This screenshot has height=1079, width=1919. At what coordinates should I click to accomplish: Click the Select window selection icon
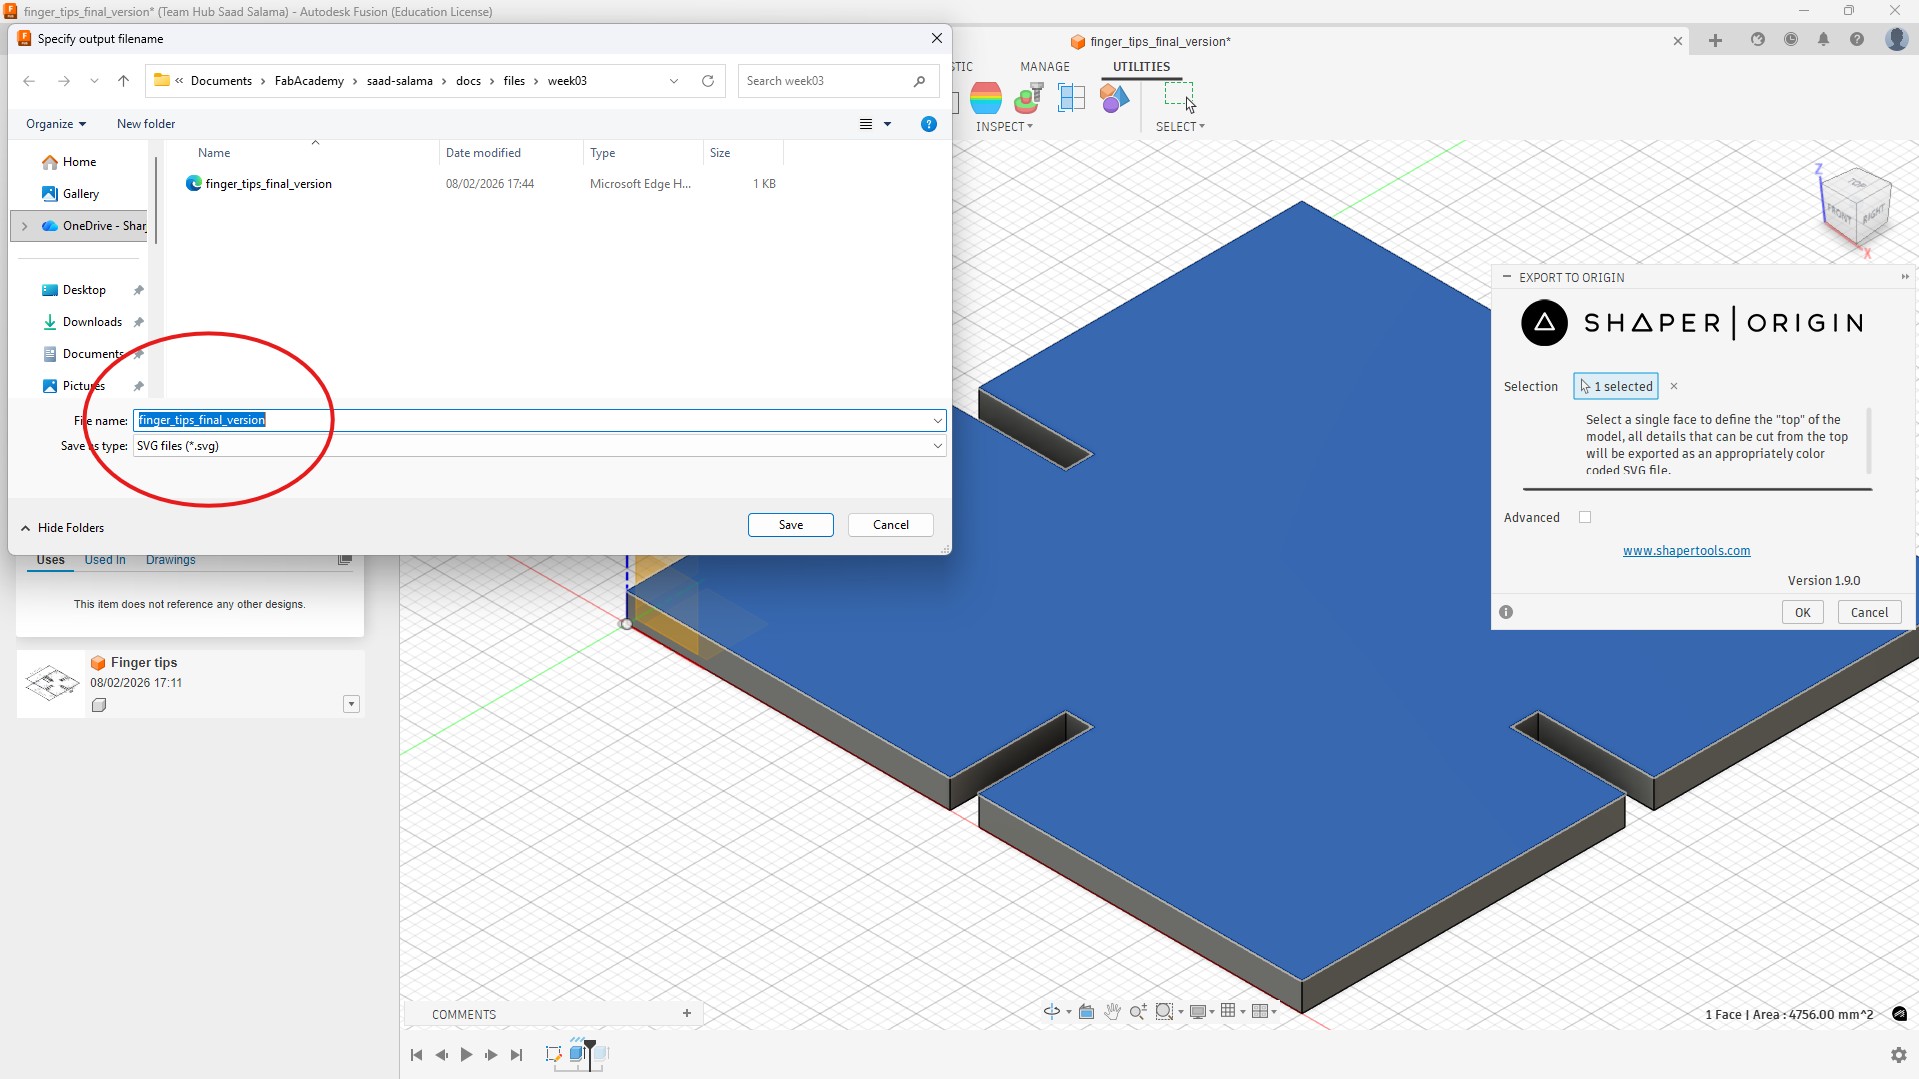tap(1178, 97)
